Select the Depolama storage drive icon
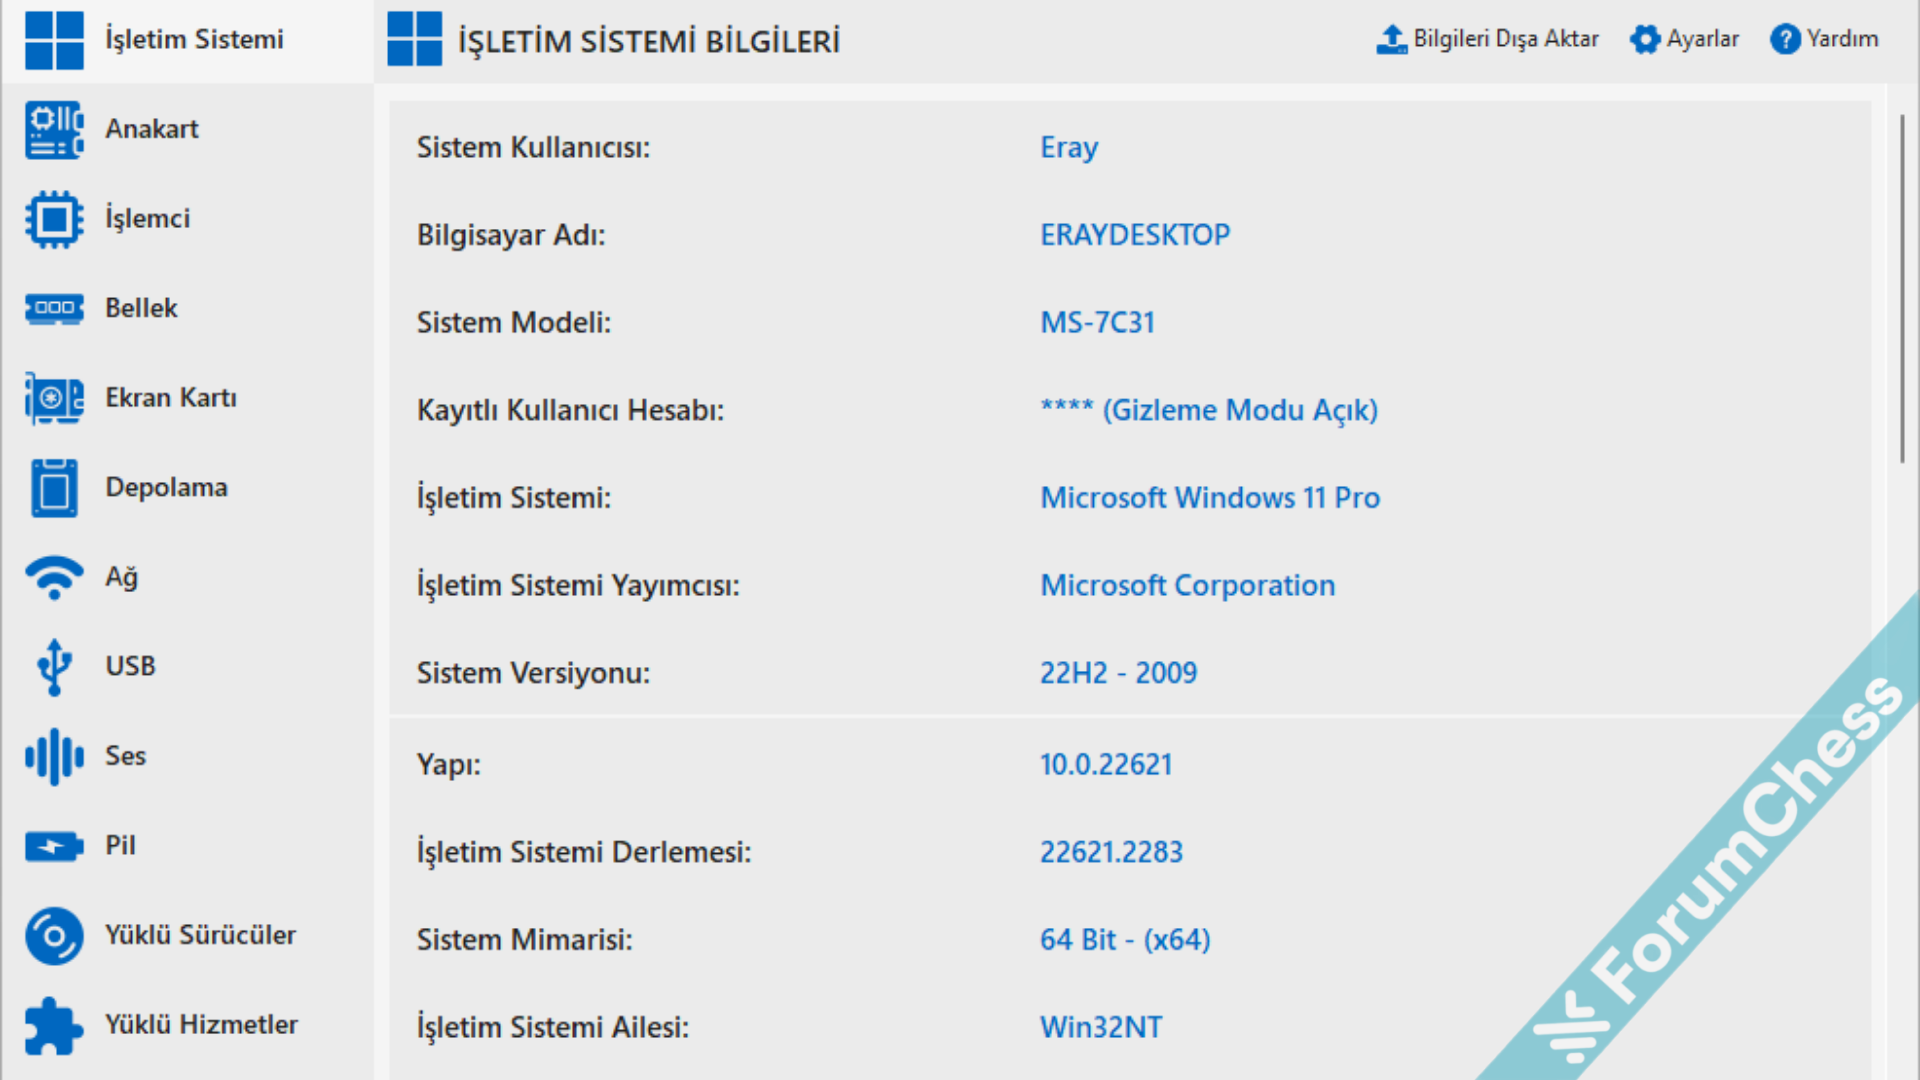 (54, 488)
